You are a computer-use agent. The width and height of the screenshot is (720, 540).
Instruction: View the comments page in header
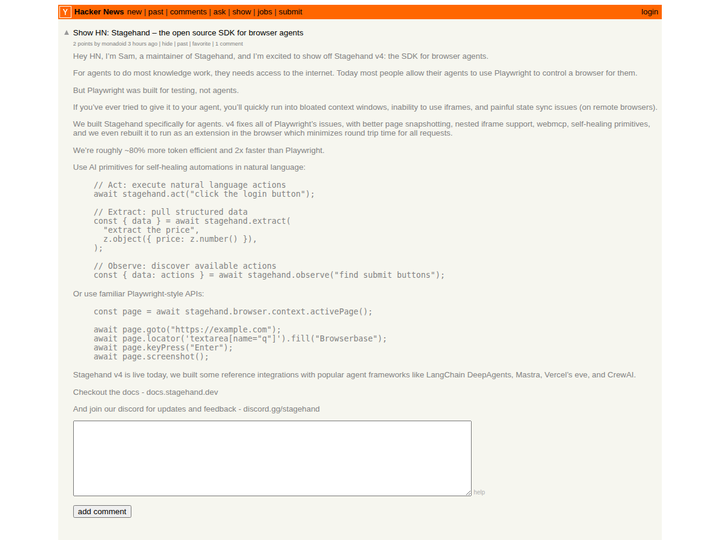[x=188, y=12]
